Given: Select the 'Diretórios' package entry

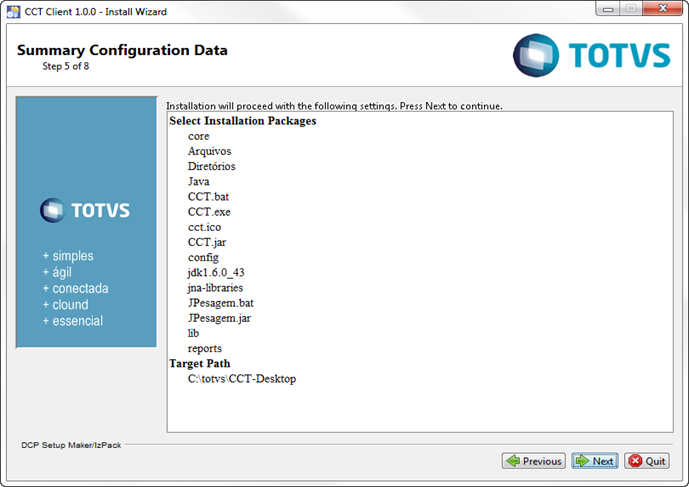Looking at the screenshot, I should tap(211, 166).
